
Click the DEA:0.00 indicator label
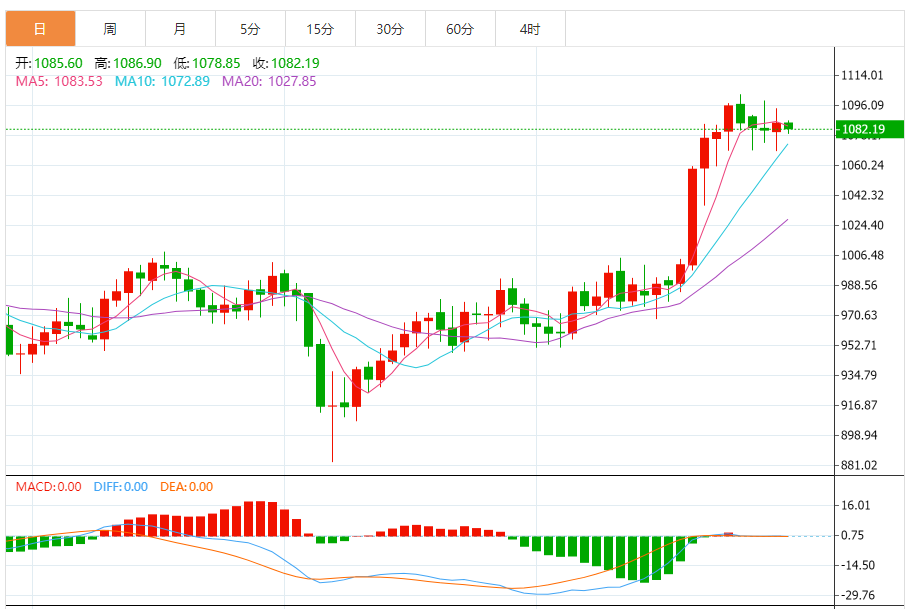click(x=186, y=487)
